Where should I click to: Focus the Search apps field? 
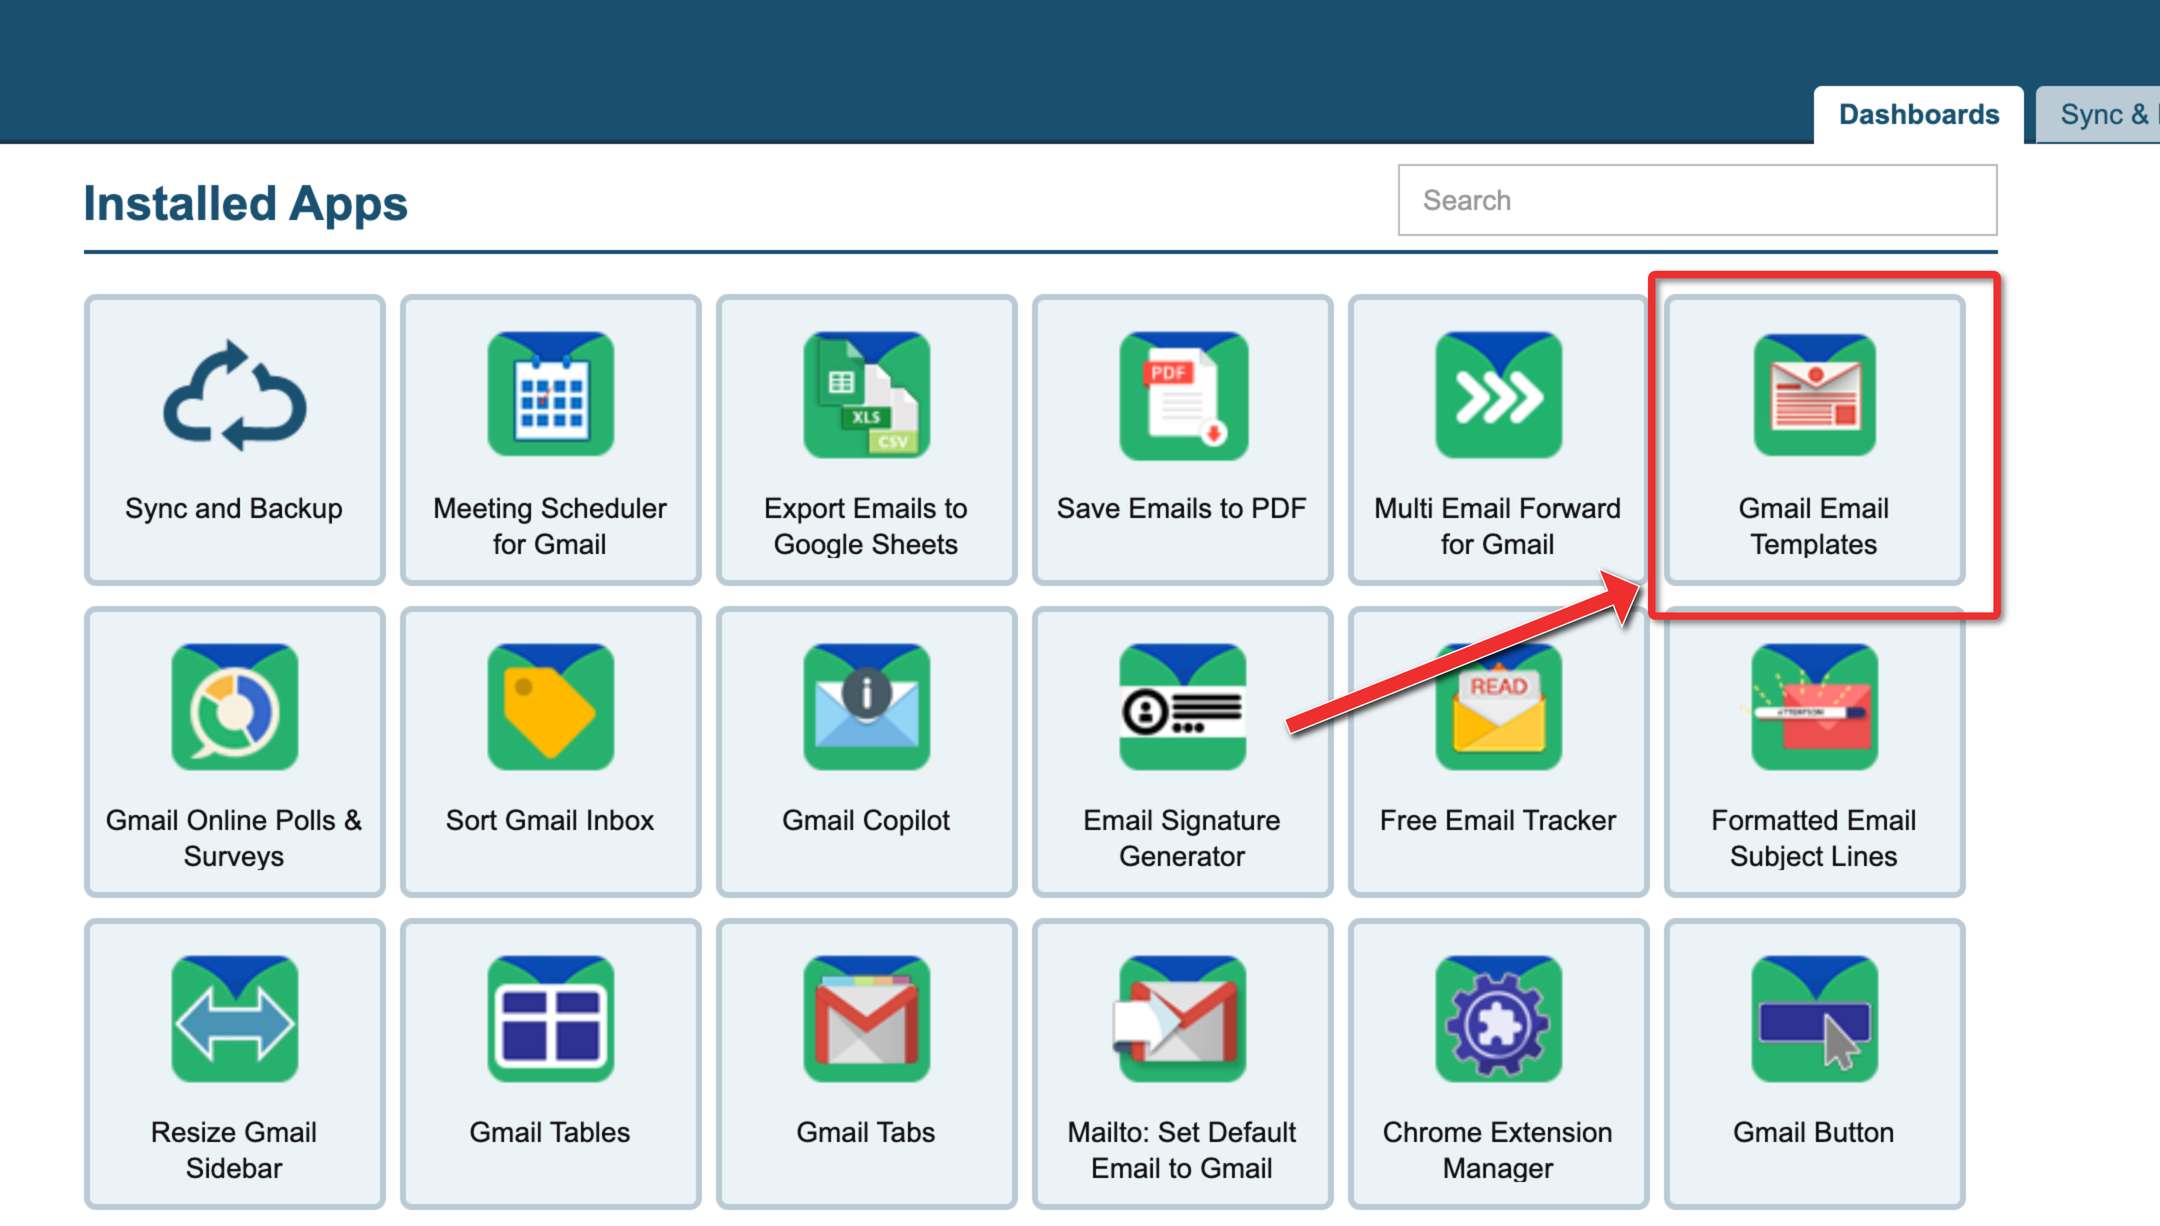tap(1698, 200)
